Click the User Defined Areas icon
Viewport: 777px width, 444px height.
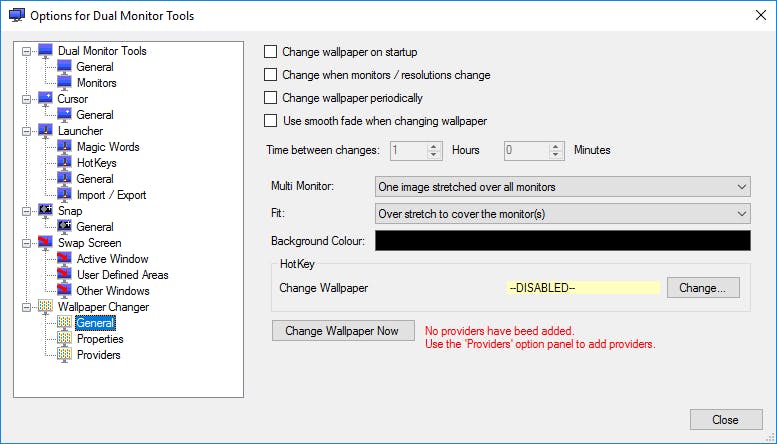[65, 275]
